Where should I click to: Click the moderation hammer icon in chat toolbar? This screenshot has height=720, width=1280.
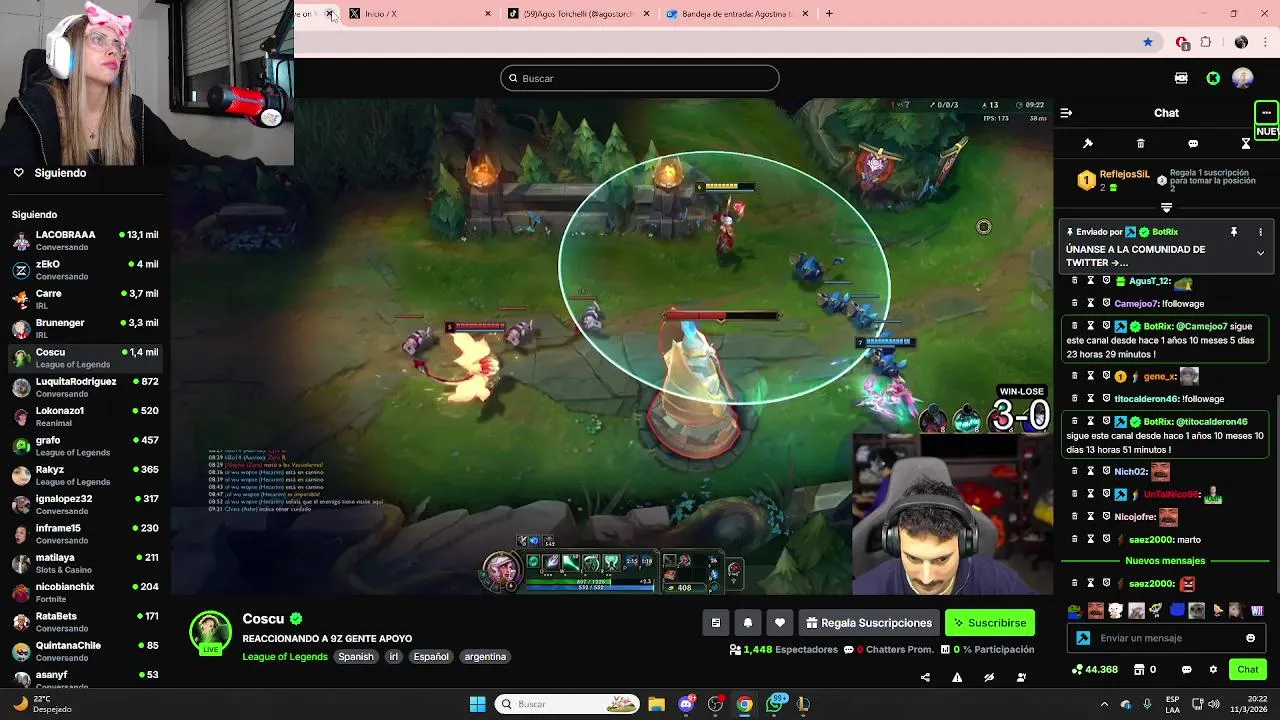(1088, 144)
